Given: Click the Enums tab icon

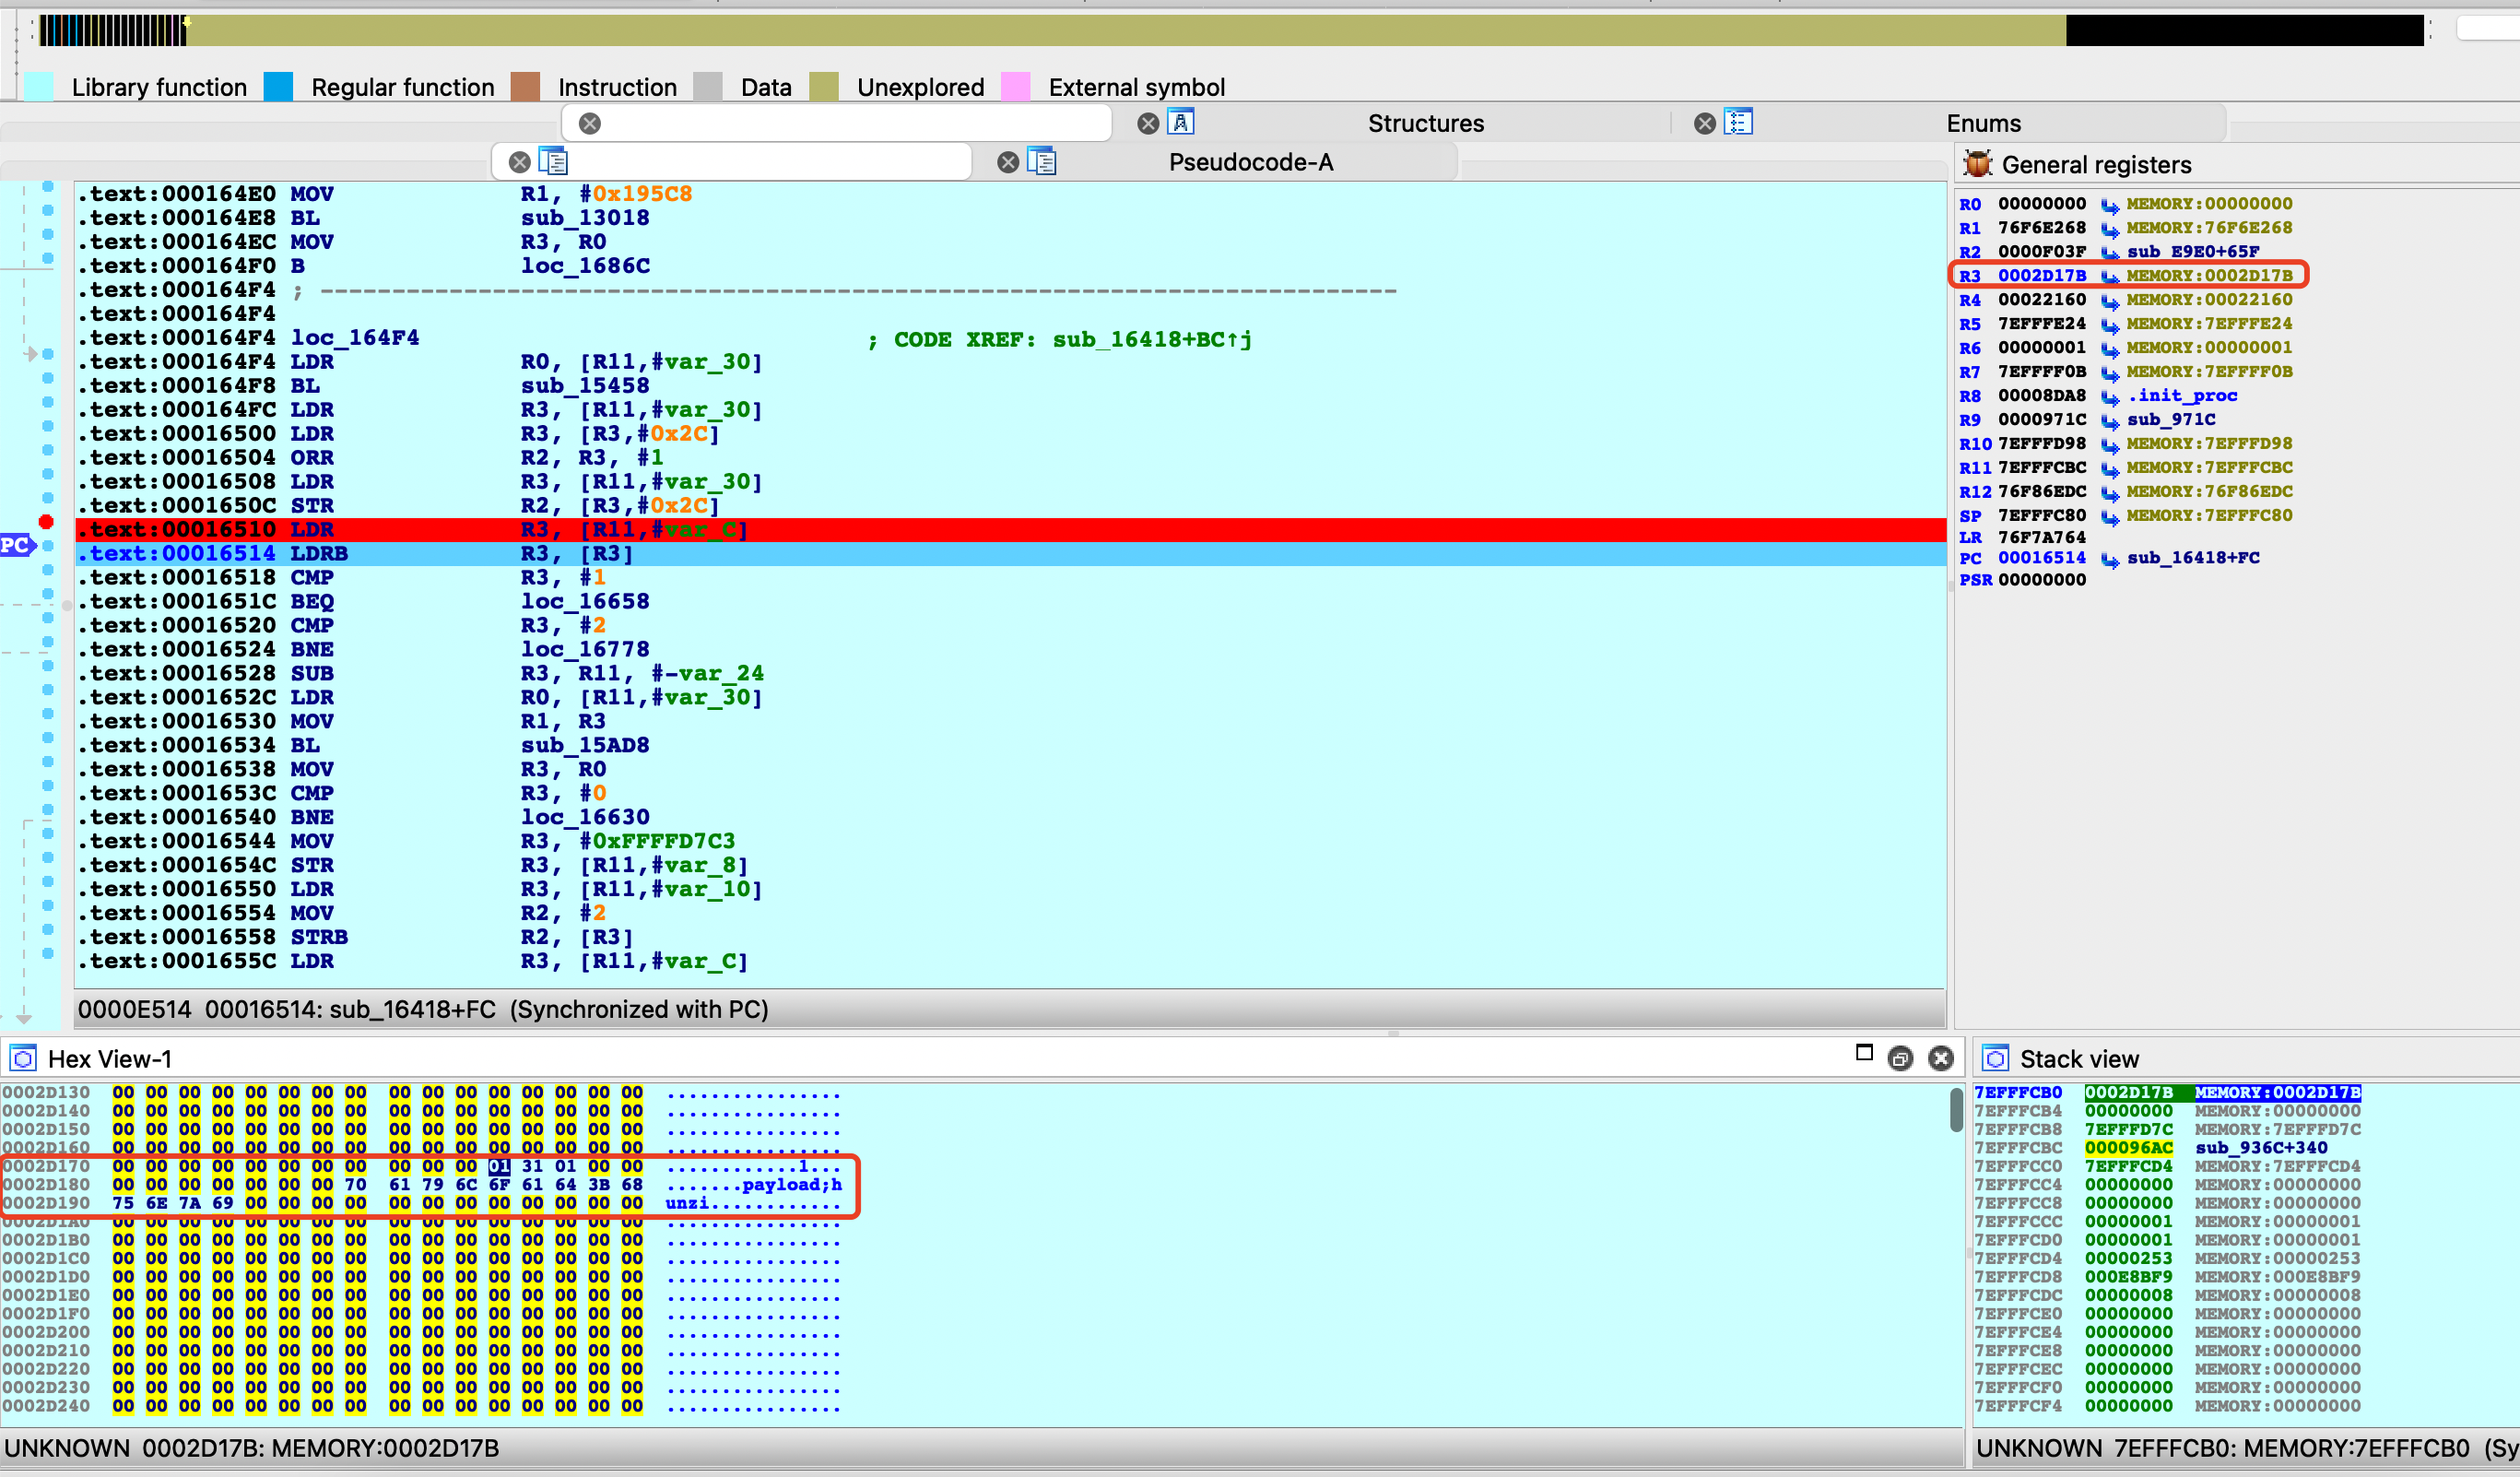Looking at the screenshot, I should pyautogui.click(x=1738, y=122).
